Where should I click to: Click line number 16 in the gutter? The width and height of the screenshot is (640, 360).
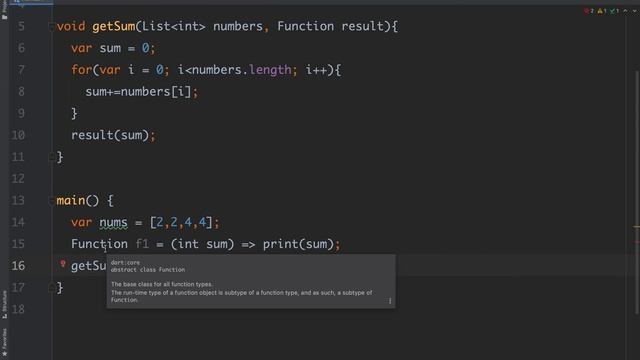click(18, 266)
